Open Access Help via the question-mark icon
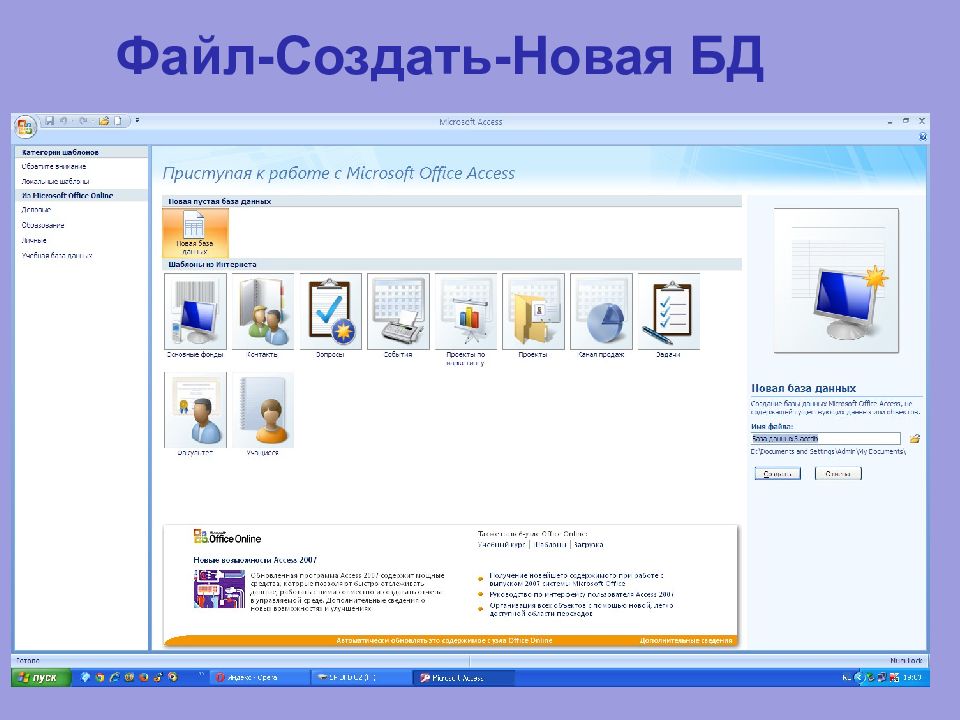 (x=923, y=137)
